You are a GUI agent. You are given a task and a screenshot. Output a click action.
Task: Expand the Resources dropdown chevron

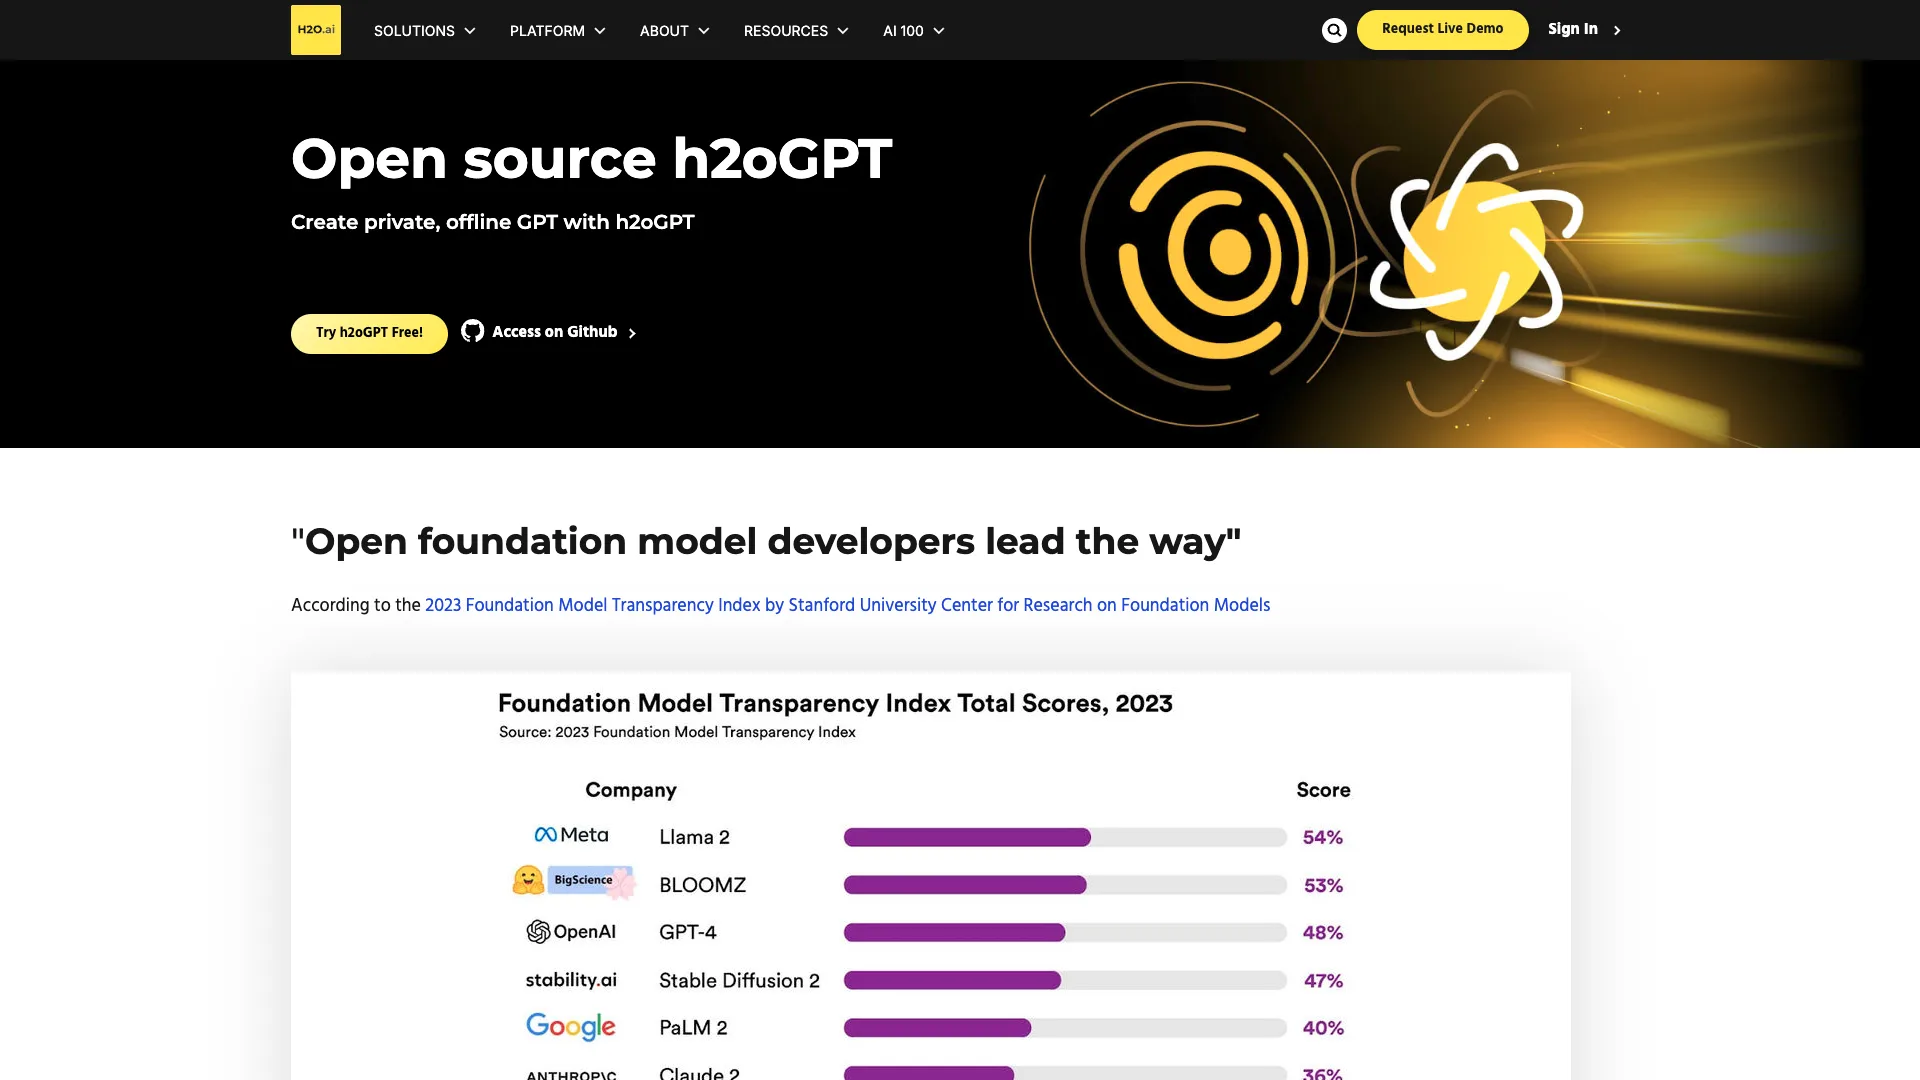coord(843,31)
